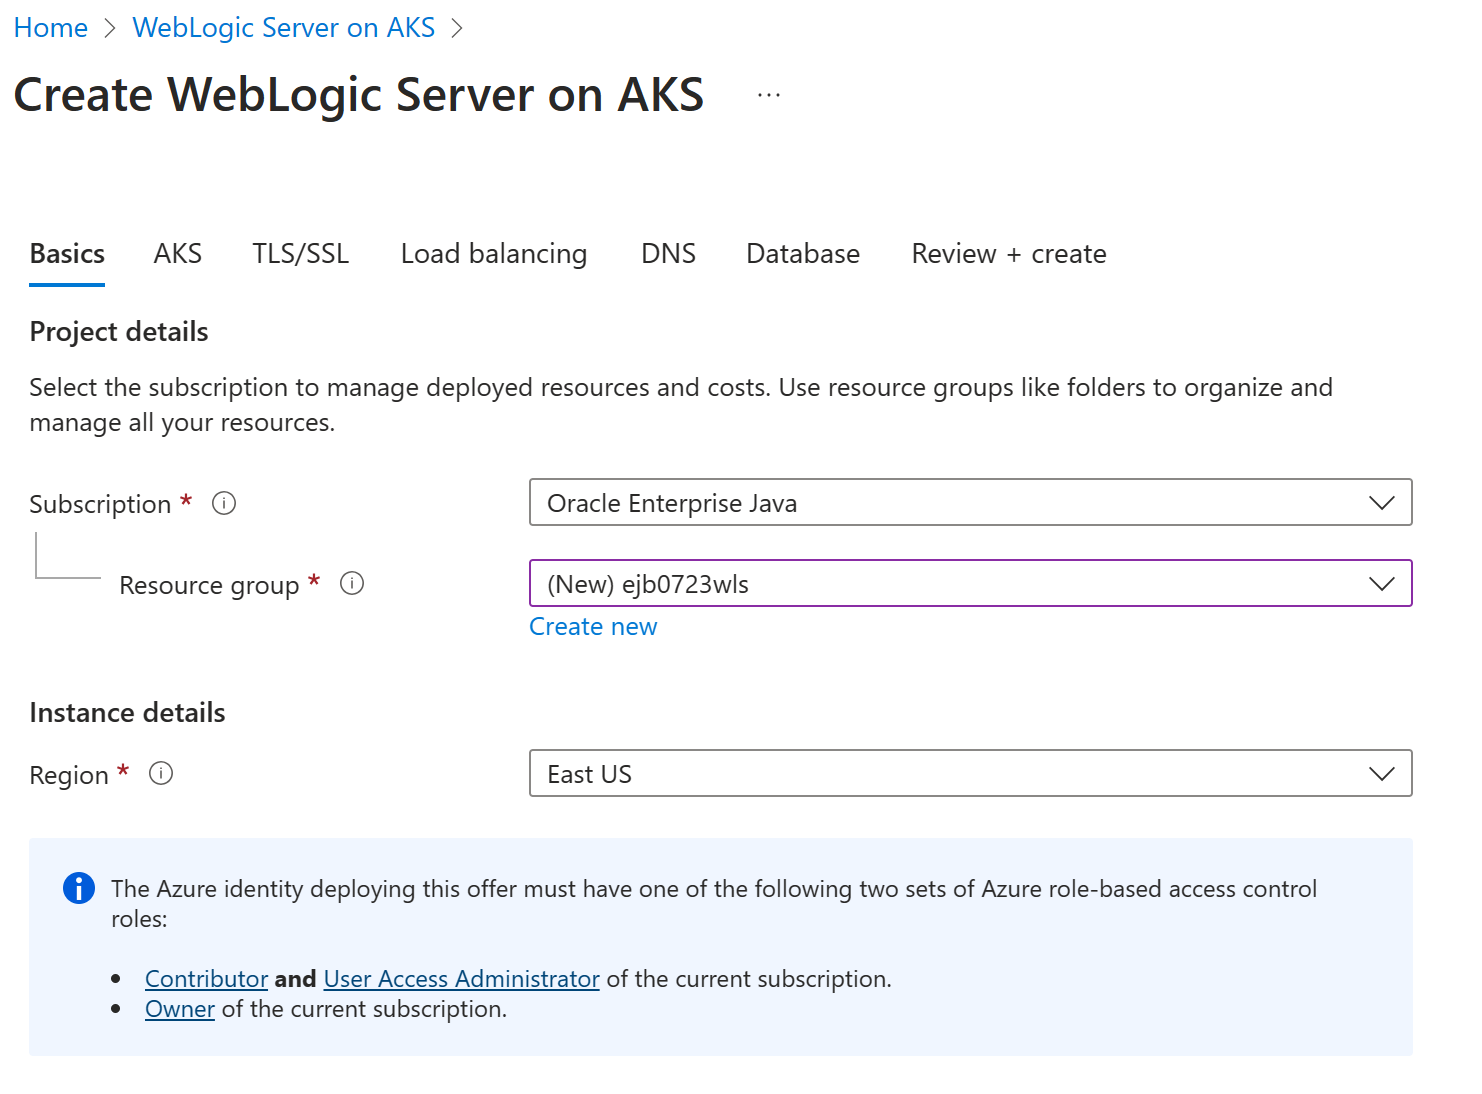This screenshot has height=1094, width=1482.
Task: Open the Contributor role link
Action: [x=207, y=979]
